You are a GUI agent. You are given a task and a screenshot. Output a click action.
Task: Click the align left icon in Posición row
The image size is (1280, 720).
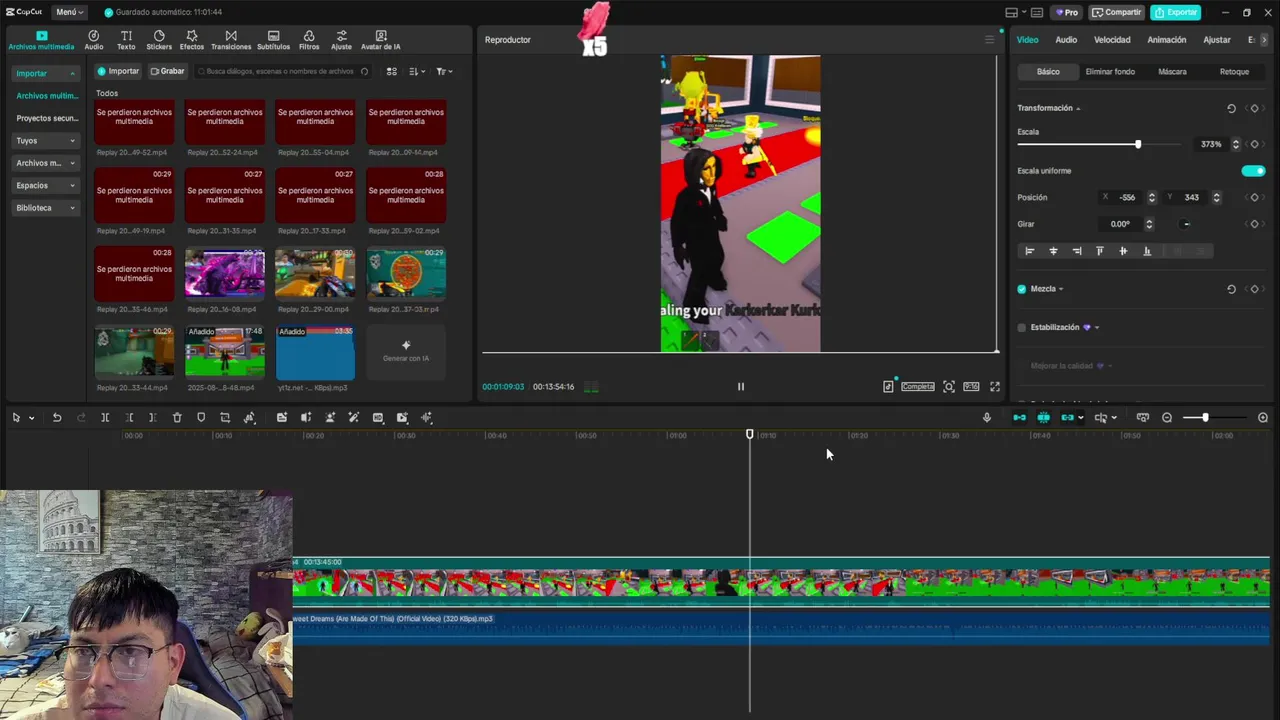[x=1029, y=251]
